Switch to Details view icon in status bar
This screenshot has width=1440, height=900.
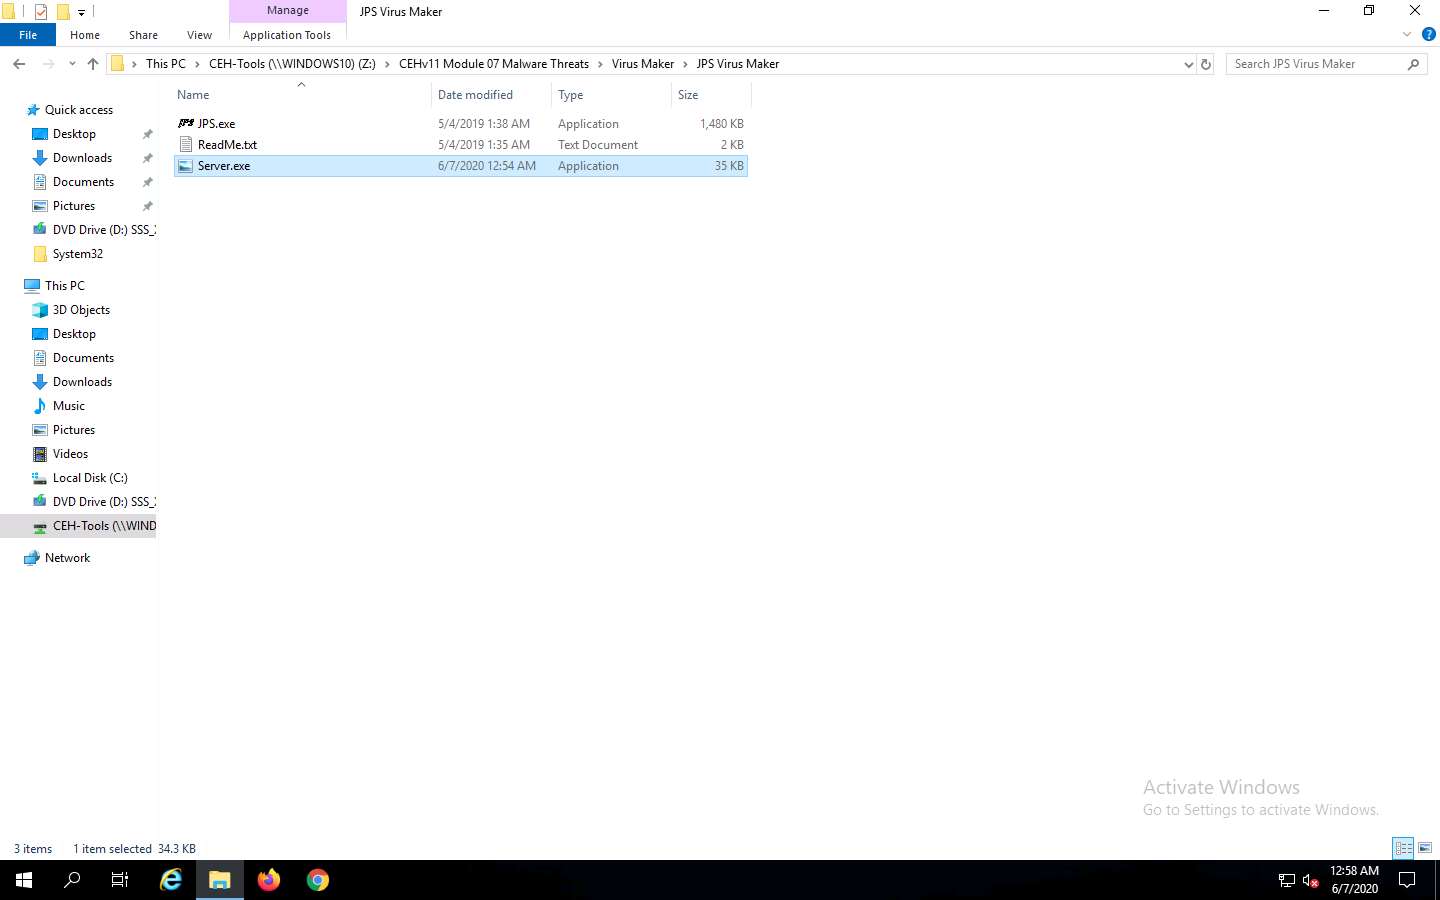1403,848
